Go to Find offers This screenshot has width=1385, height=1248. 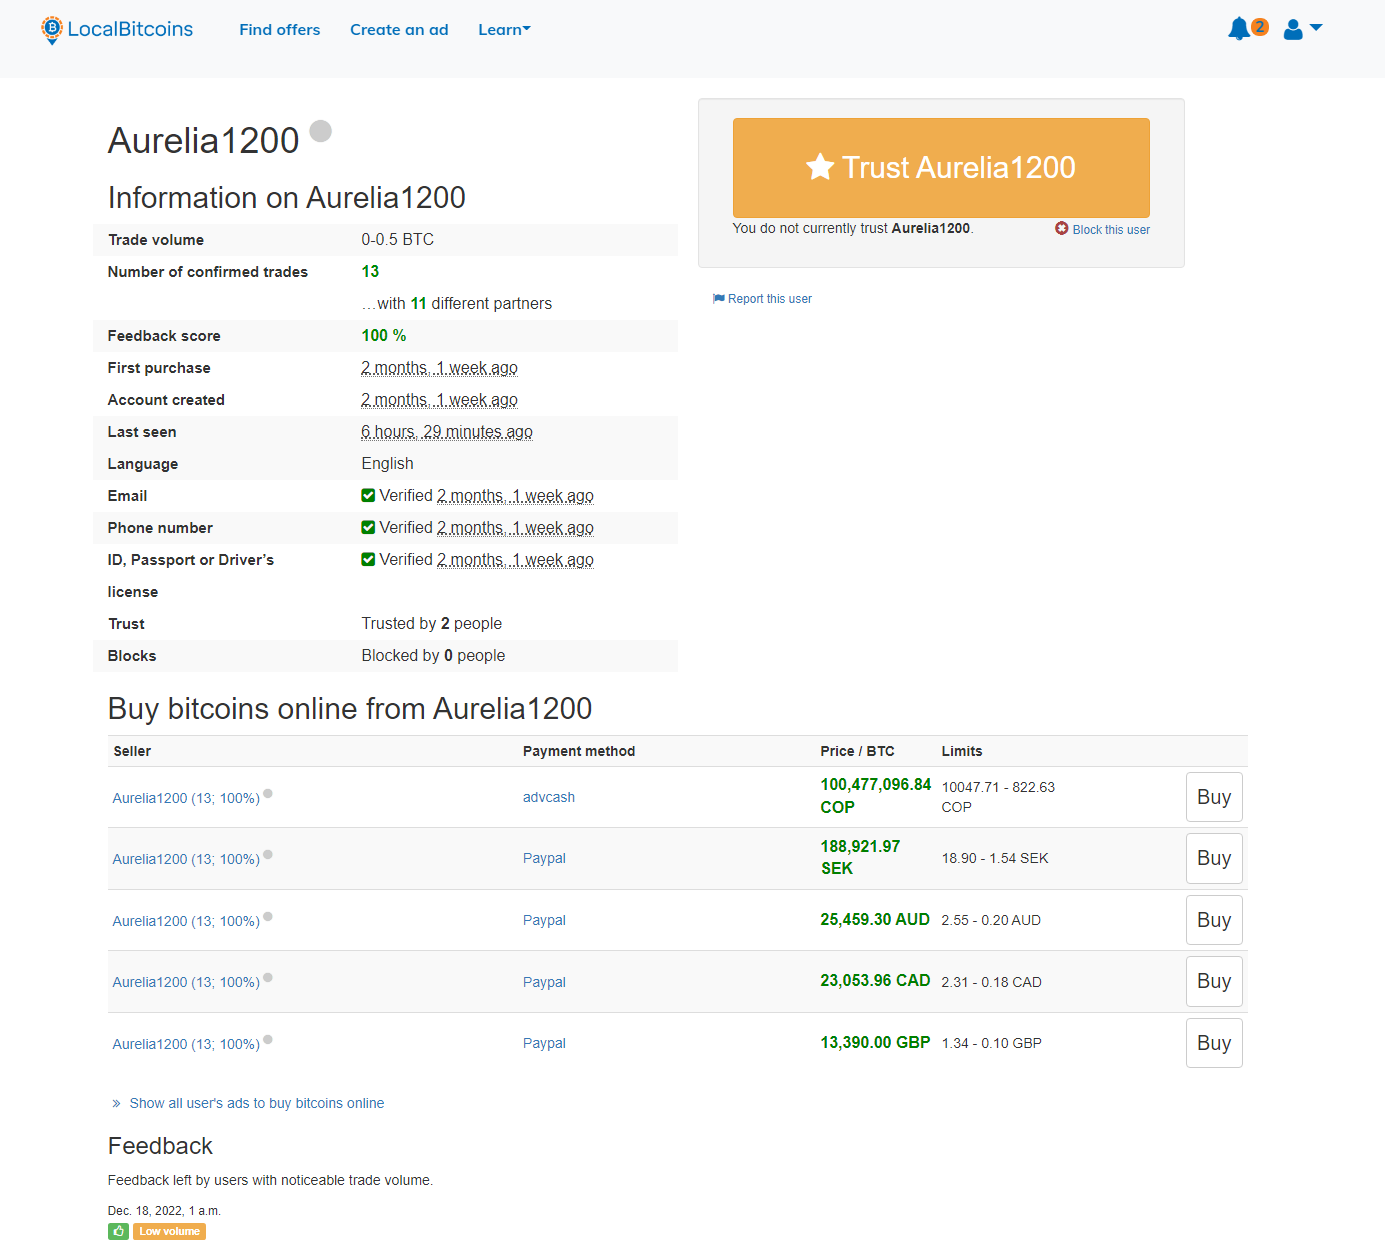click(280, 30)
